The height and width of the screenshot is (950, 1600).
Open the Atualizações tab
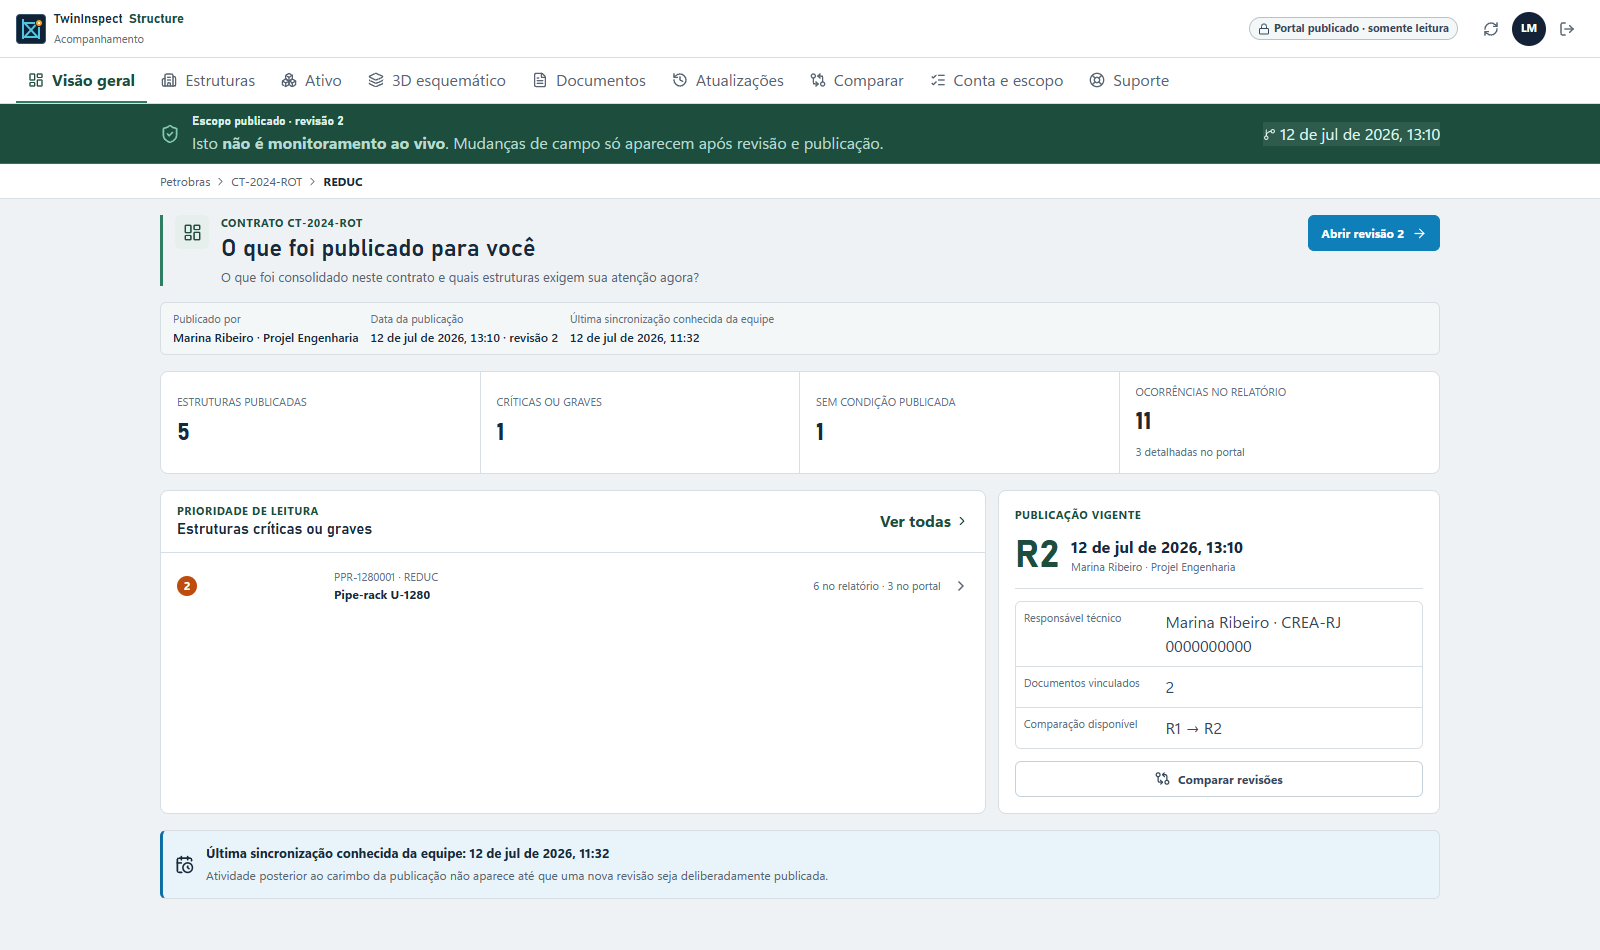pyautogui.click(x=728, y=80)
